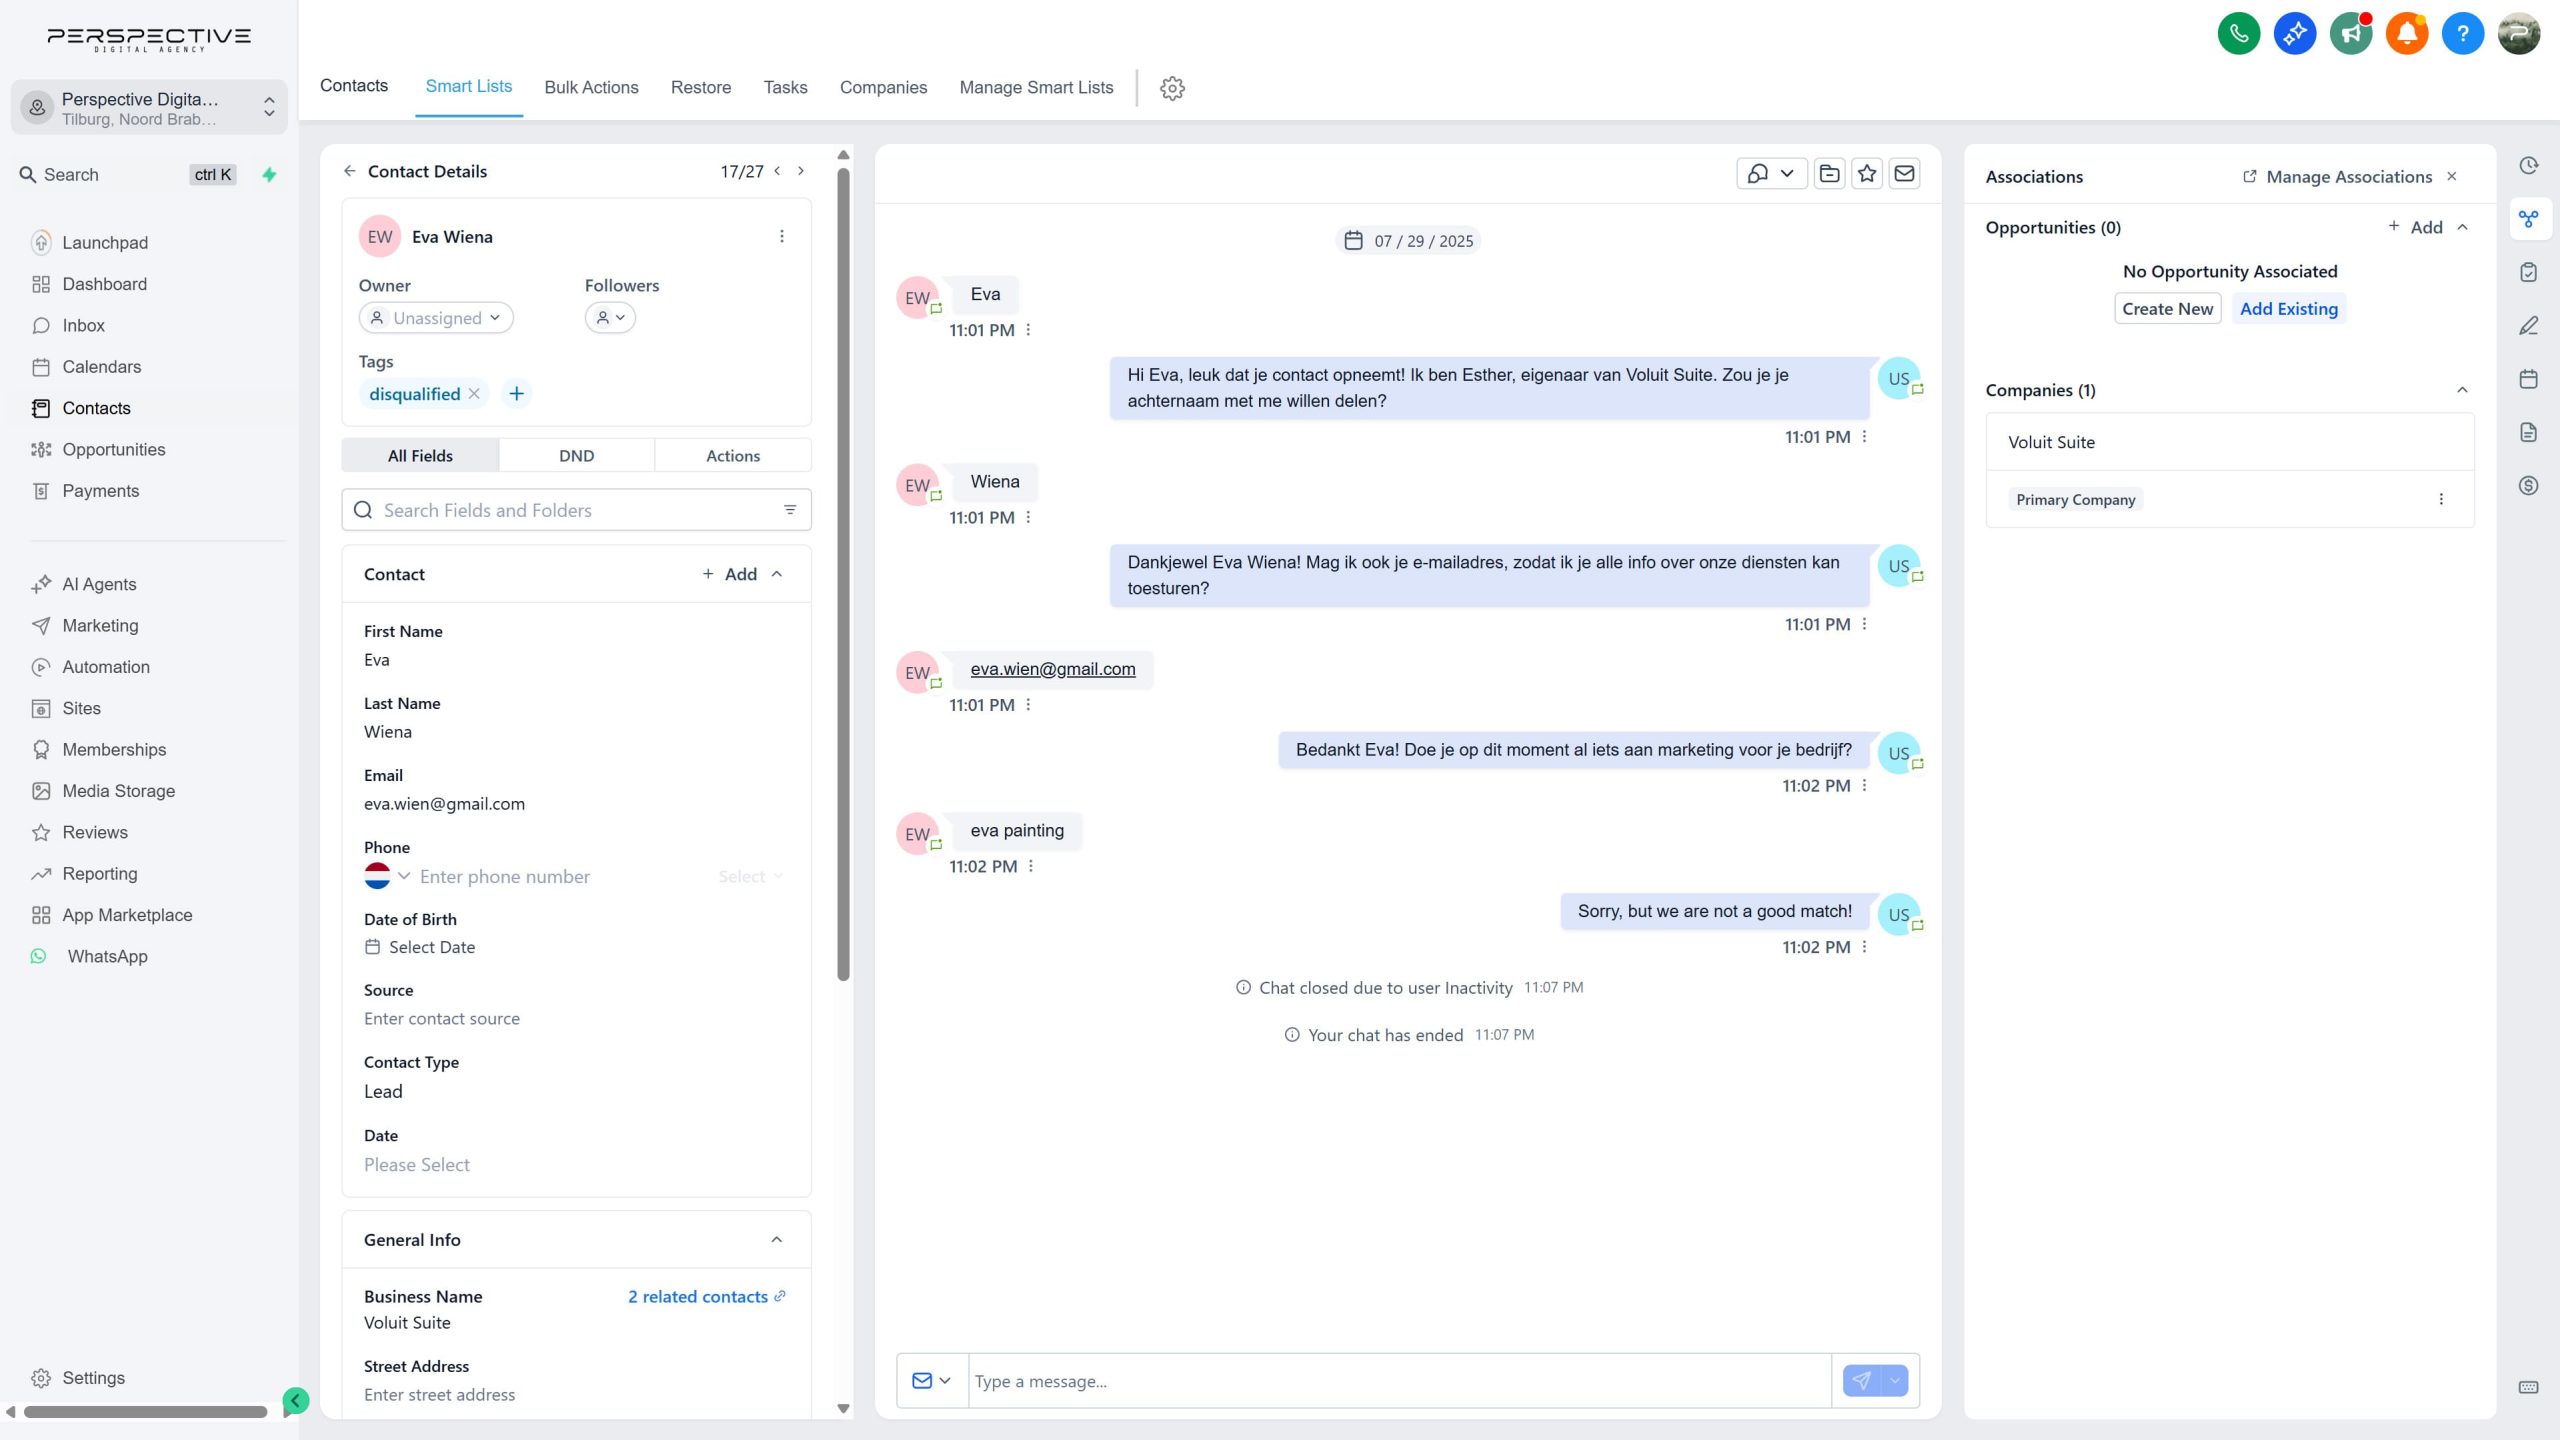Click the payments dollar icon in right rail

pyautogui.click(x=2529, y=486)
